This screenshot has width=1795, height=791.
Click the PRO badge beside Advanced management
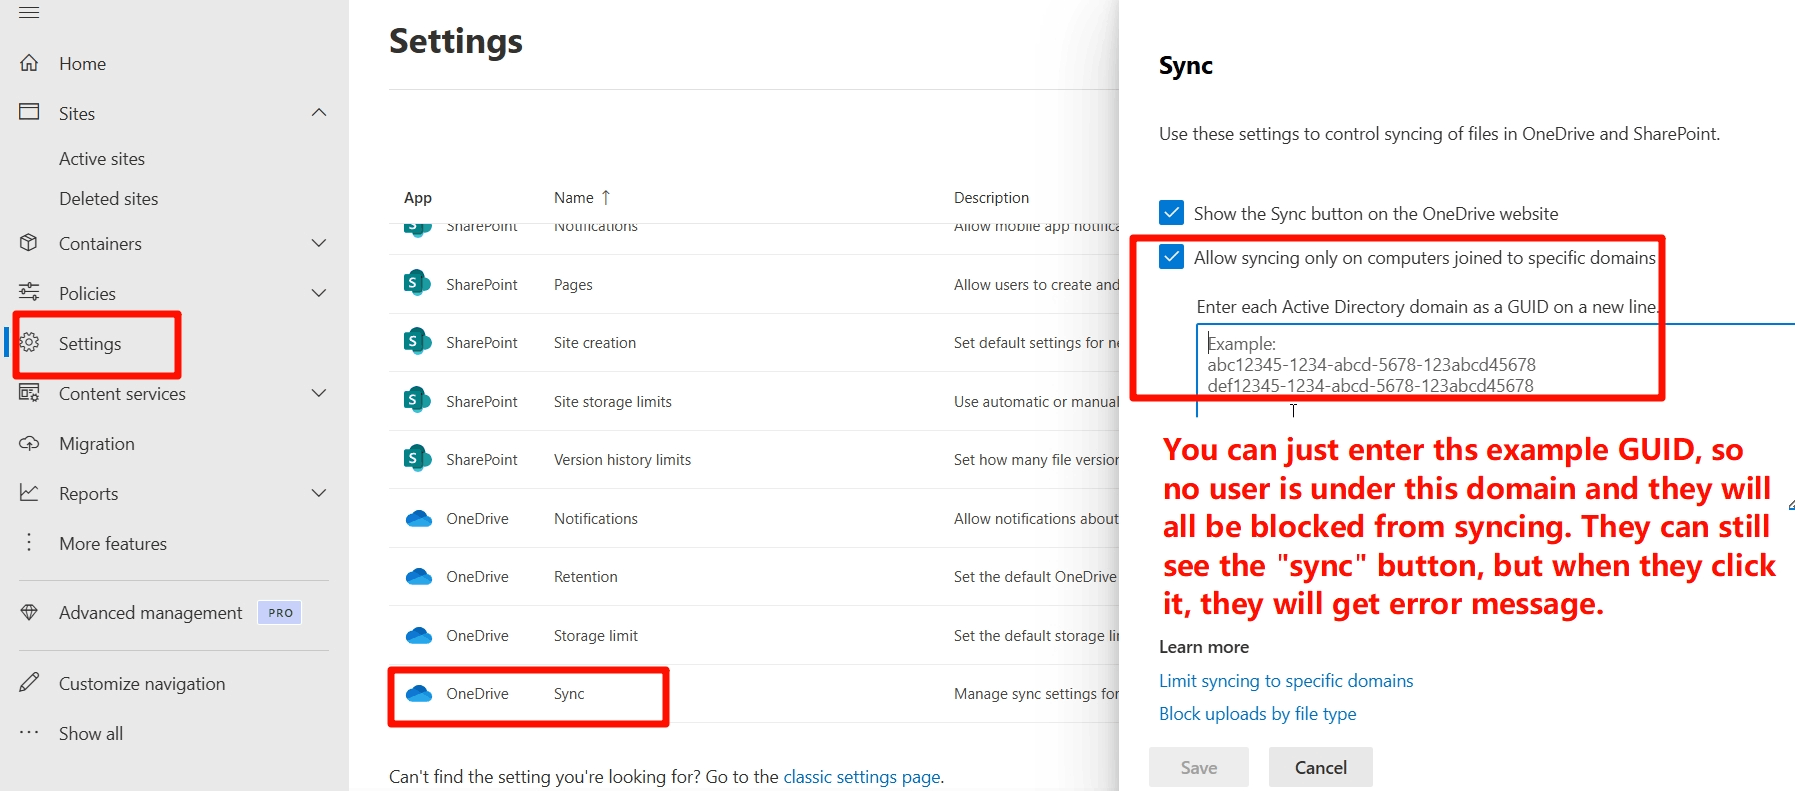click(x=280, y=613)
